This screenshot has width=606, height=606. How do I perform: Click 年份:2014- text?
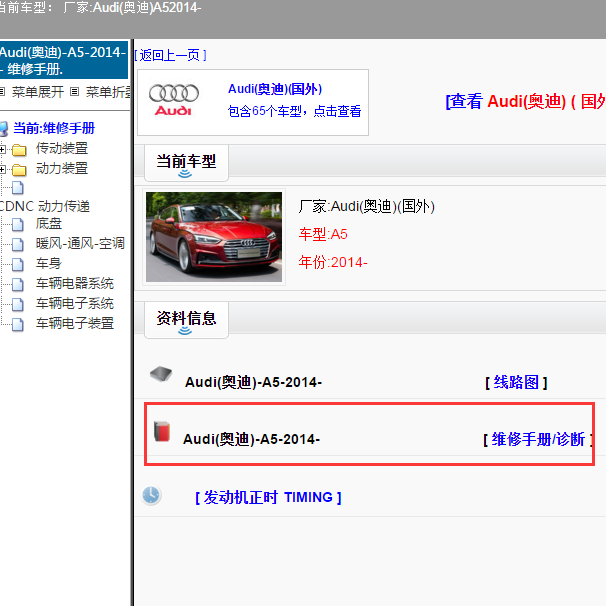(x=333, y=262)
